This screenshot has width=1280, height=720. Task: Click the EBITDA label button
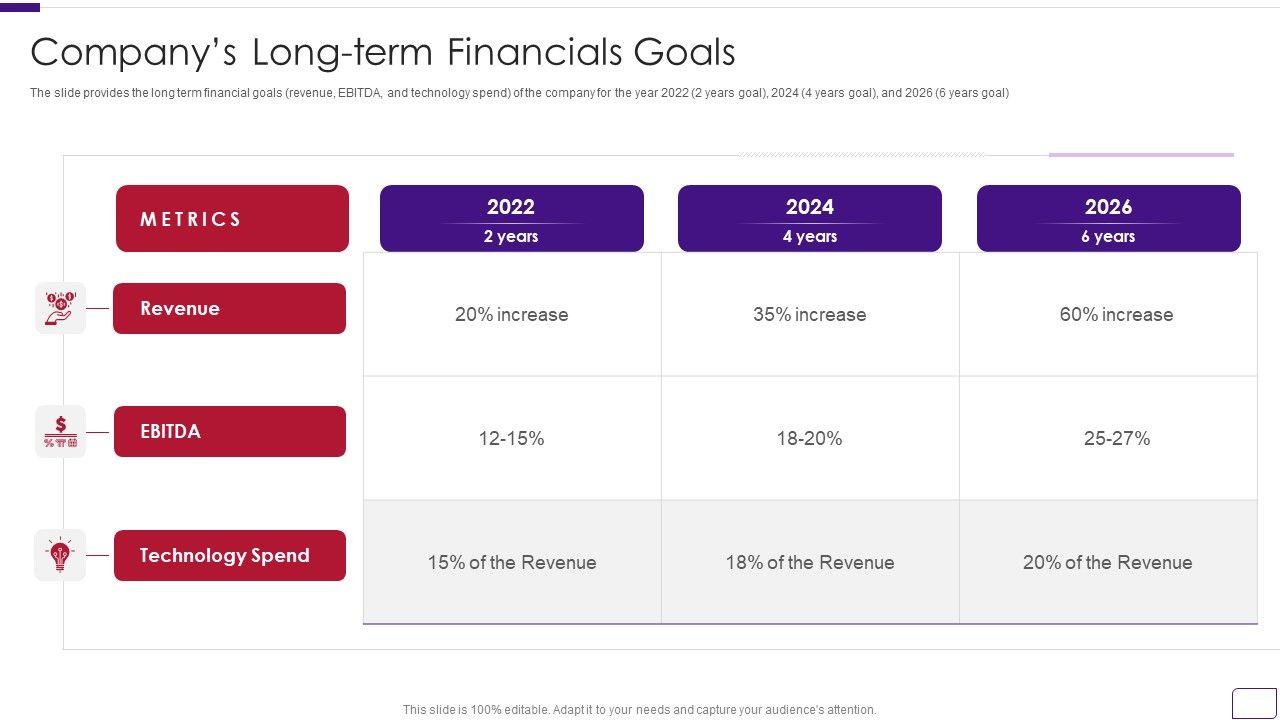229,432
